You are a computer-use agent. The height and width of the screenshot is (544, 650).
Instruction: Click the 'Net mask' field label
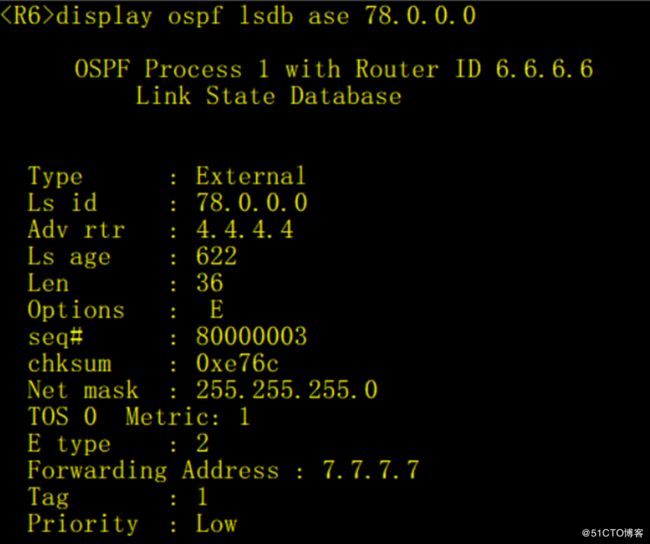tap(83, 390)
